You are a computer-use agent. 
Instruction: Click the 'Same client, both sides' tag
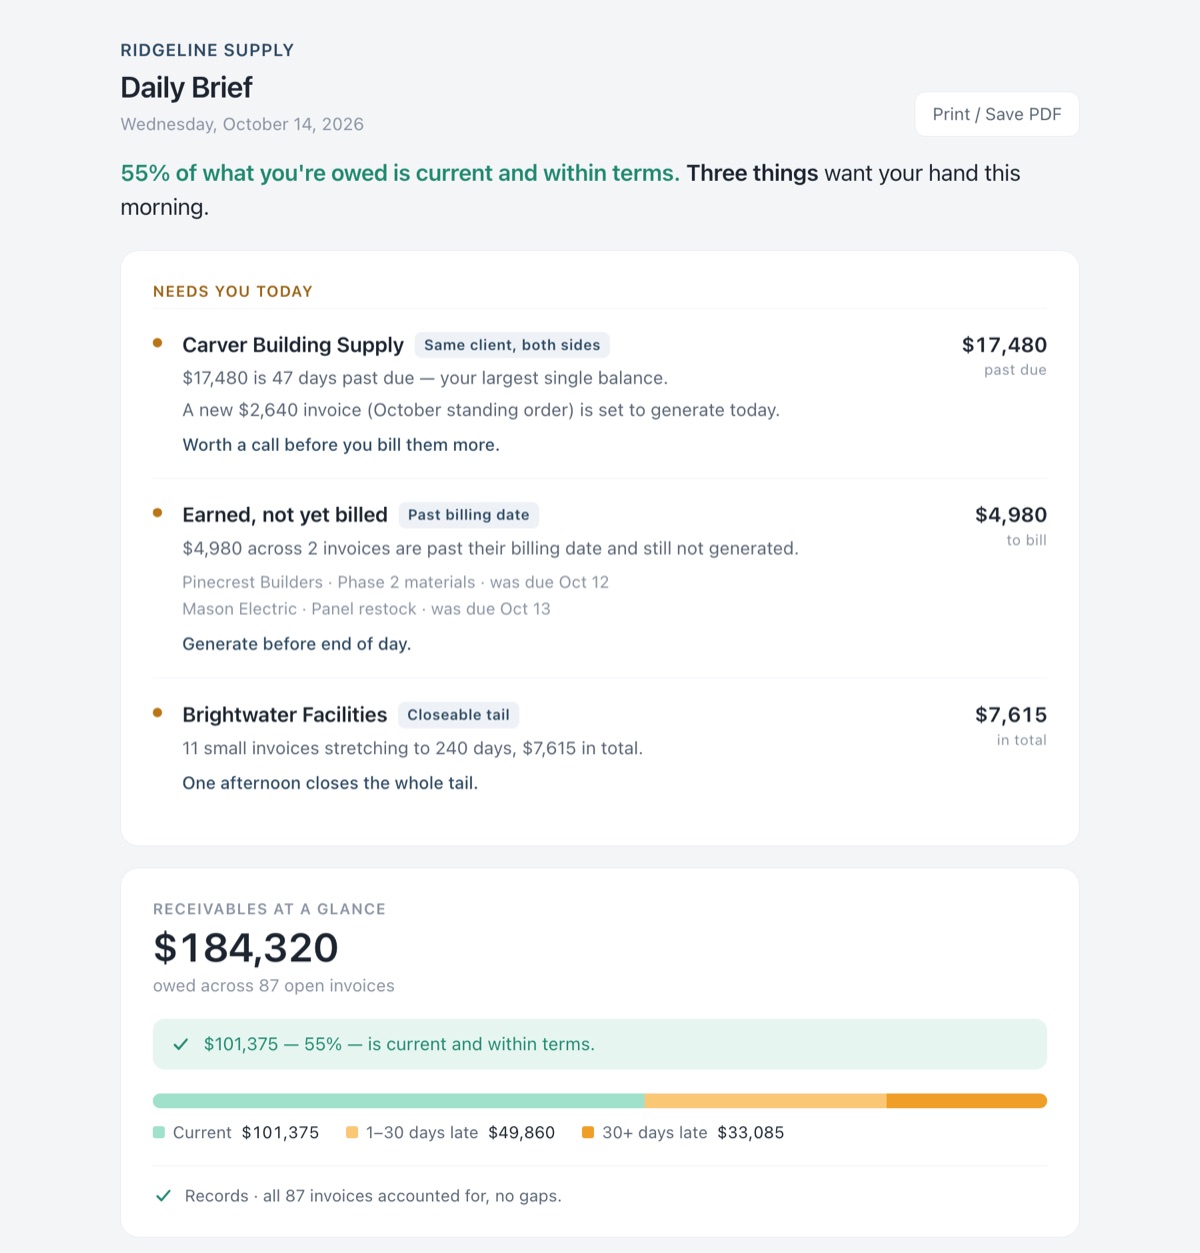tap(512, 345)
